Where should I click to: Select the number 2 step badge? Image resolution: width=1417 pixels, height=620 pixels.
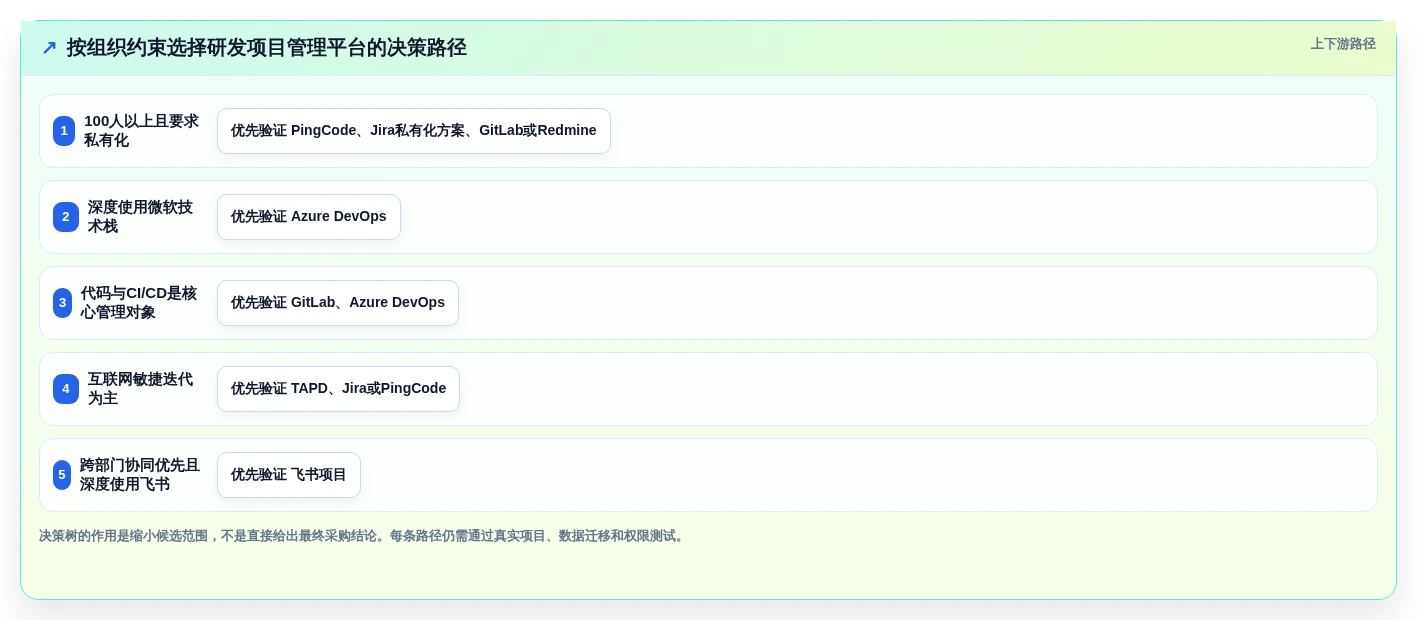(66, 217)
